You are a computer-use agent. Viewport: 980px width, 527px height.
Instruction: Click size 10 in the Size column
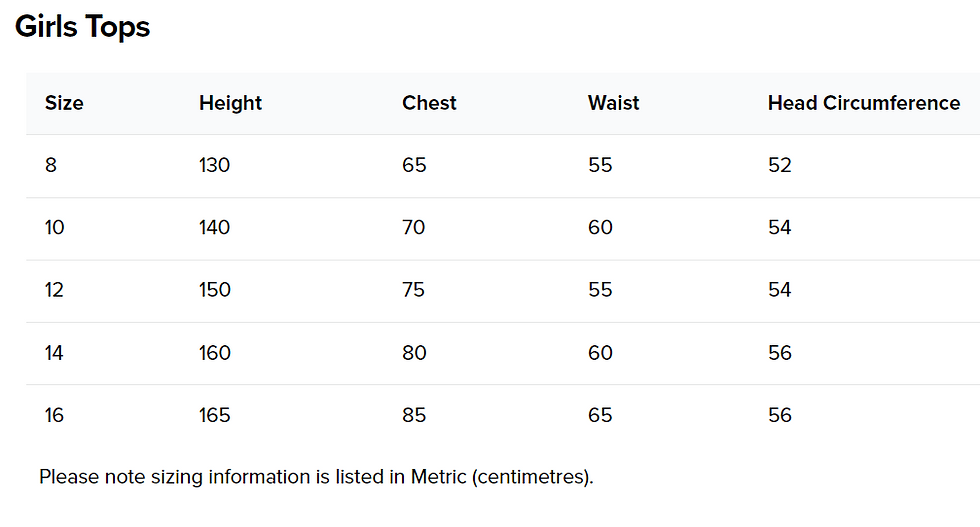[54, 228]
